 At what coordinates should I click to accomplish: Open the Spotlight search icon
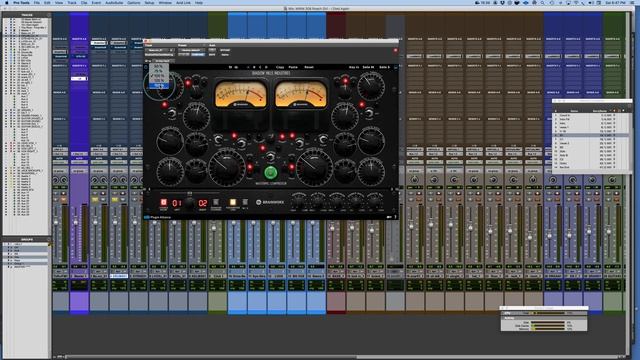(542, 2)
